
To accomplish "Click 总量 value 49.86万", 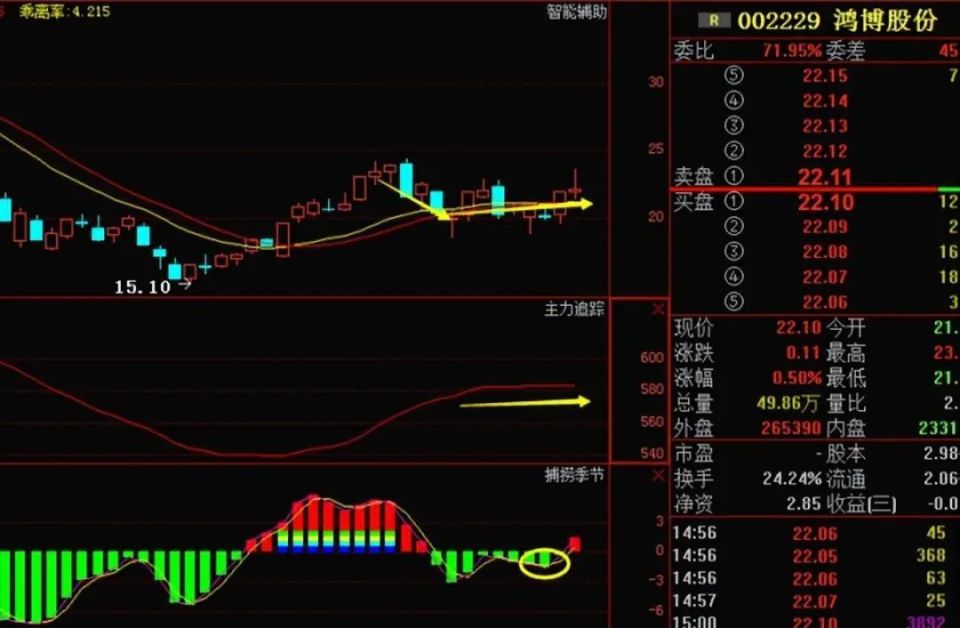I will [x=788, y=403].
